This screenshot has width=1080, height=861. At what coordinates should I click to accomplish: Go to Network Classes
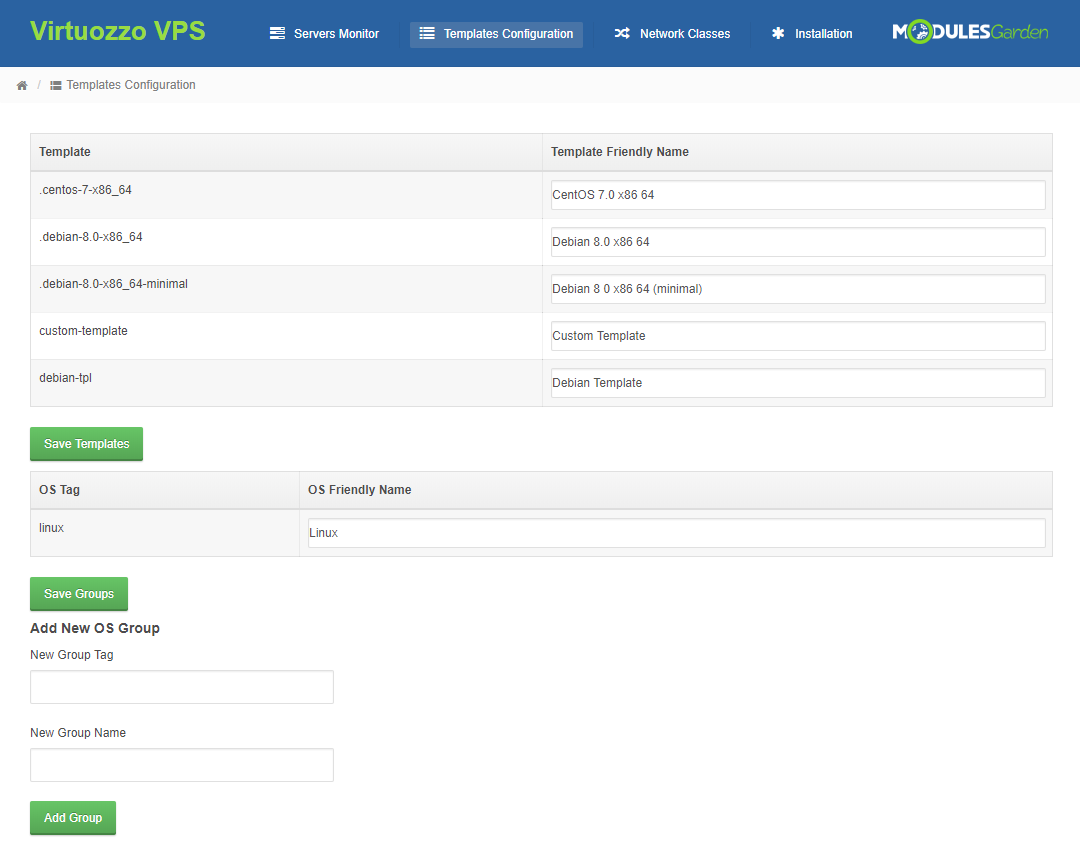coord(672,34)
